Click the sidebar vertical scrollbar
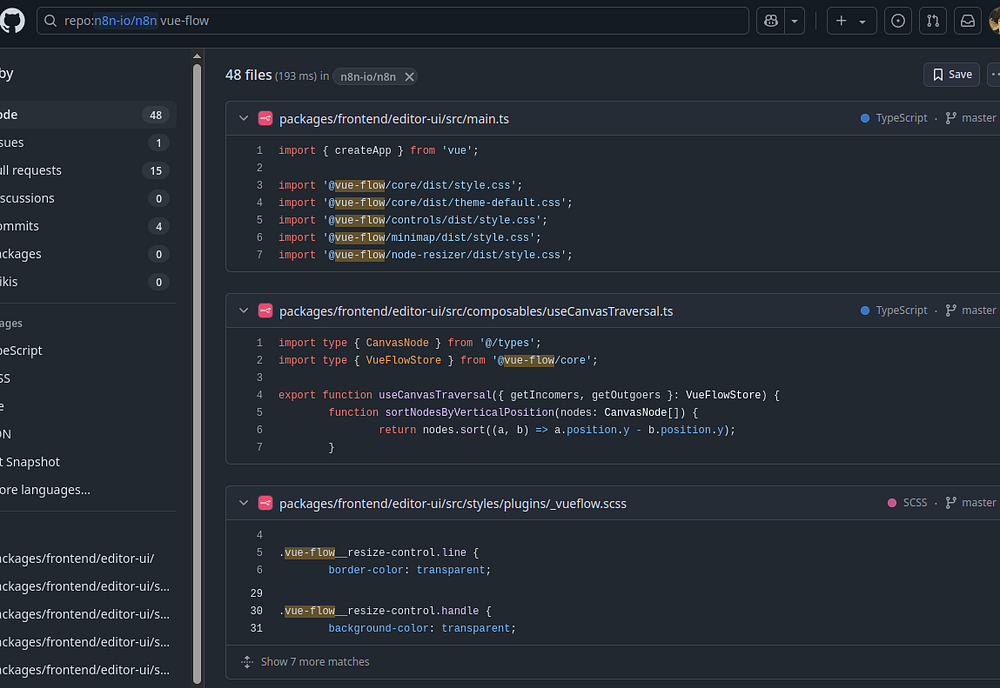Screen dimensions: 1000x688 coord(197,360)
